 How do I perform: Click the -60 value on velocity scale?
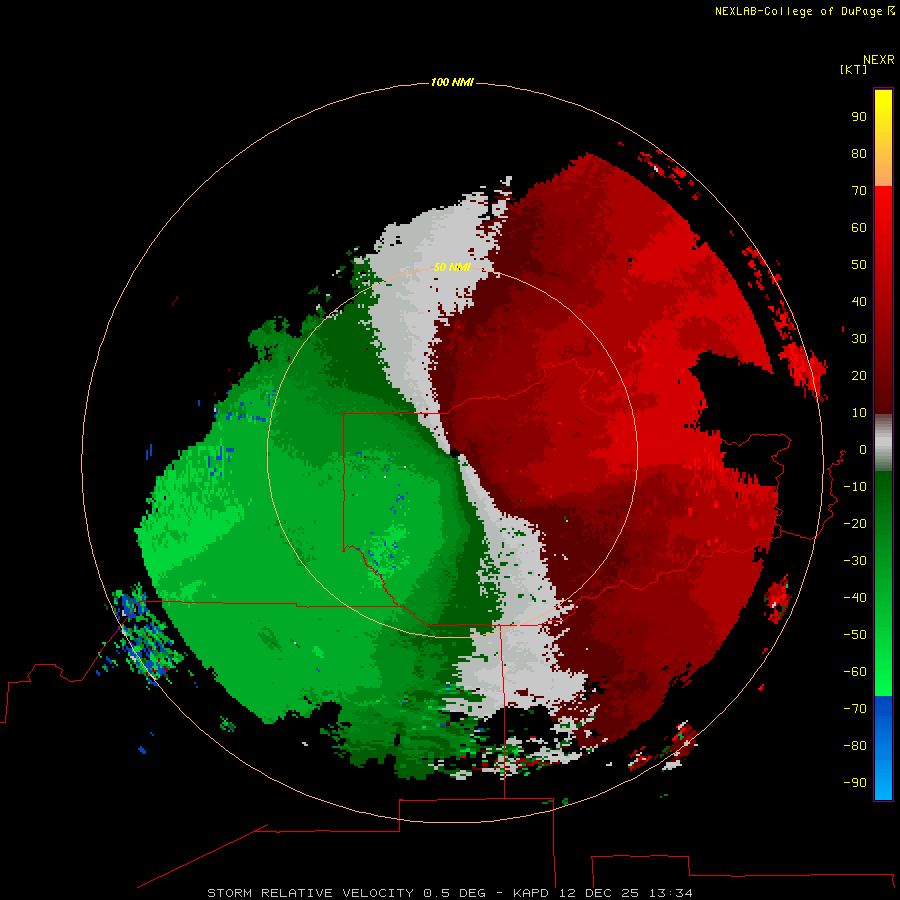coord(855,672)
